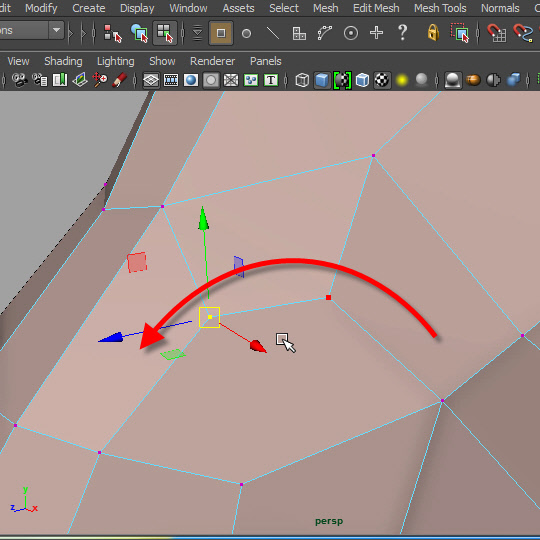This screenshot has height=540, width=540.
Task: Select by hierarchy and combinations icon
Action: click(x=113, y=33)
